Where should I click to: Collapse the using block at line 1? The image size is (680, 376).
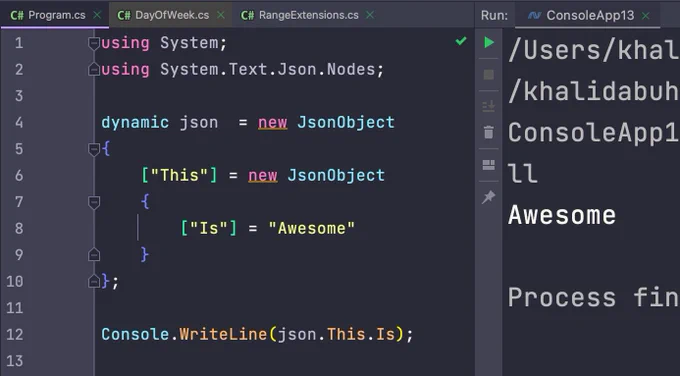point(94,43)
